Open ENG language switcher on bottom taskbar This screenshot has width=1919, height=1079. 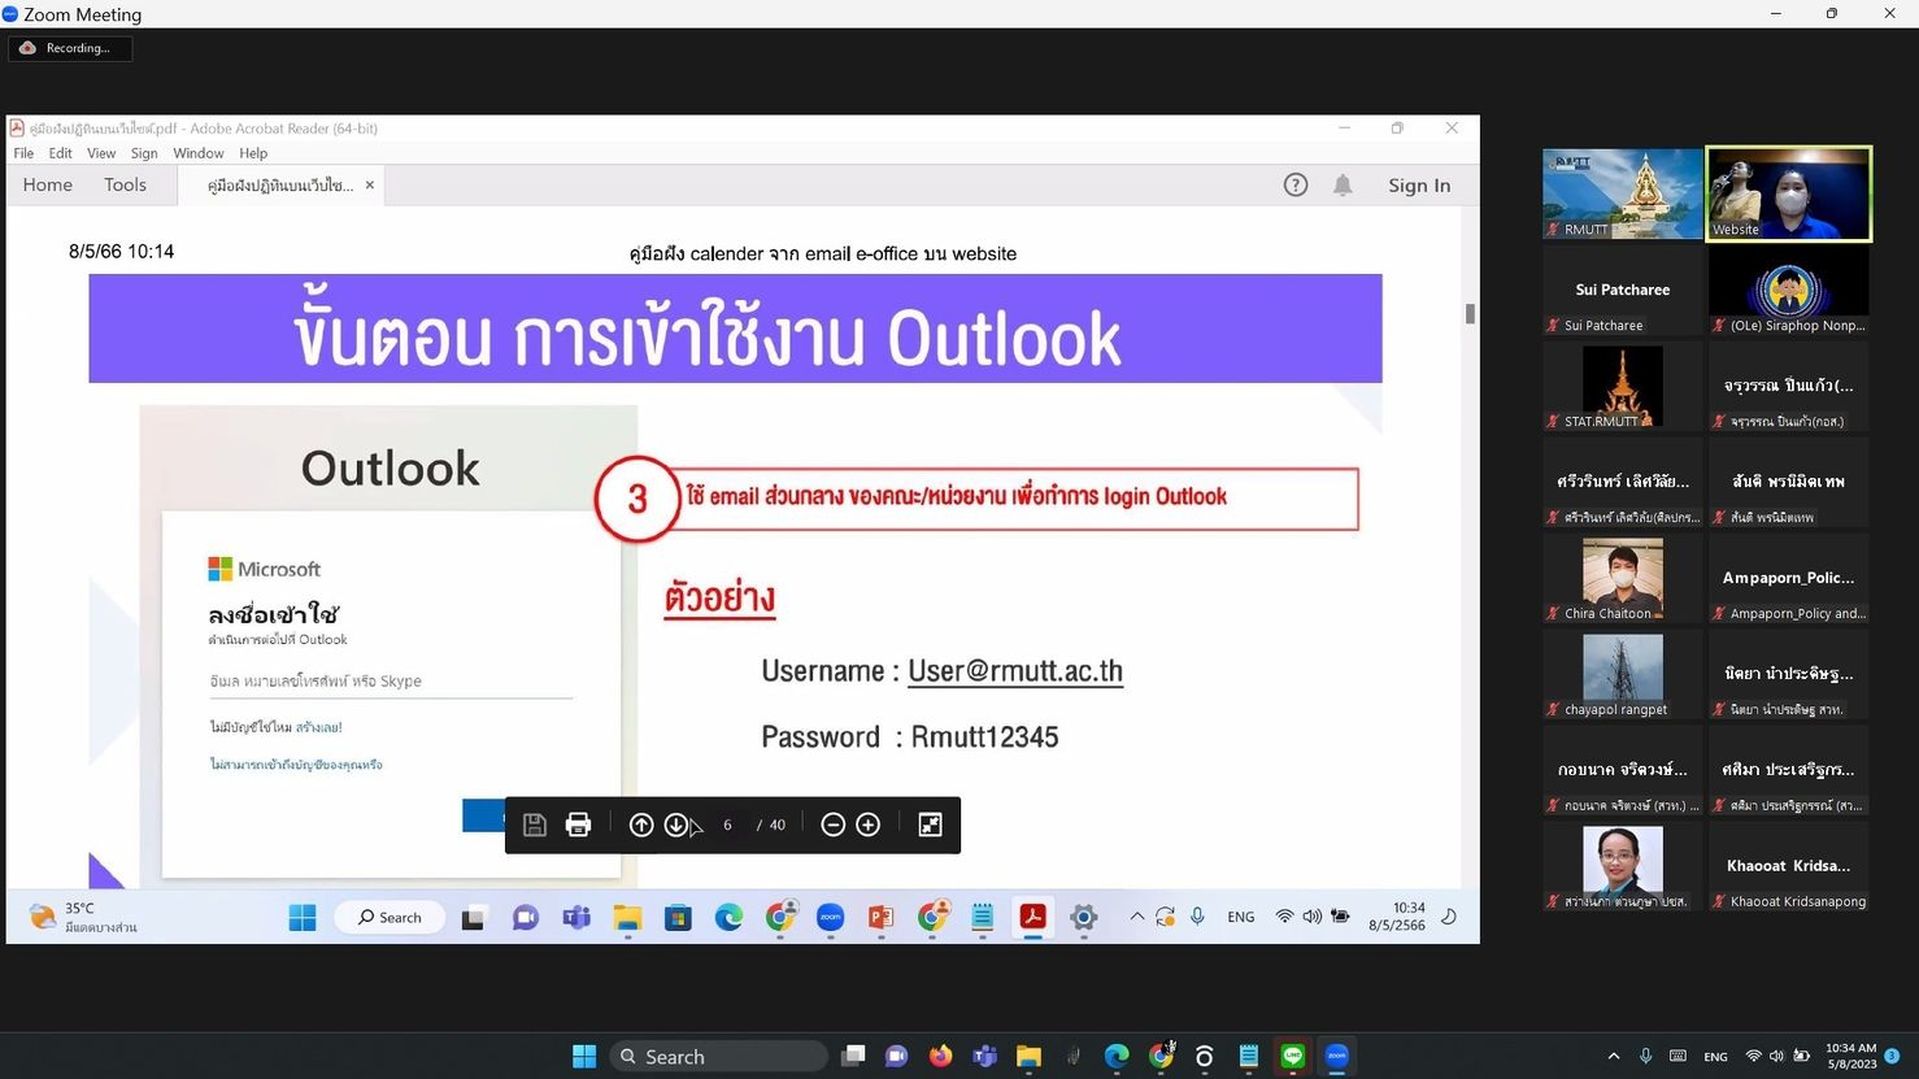(x=1715, y=1056)
